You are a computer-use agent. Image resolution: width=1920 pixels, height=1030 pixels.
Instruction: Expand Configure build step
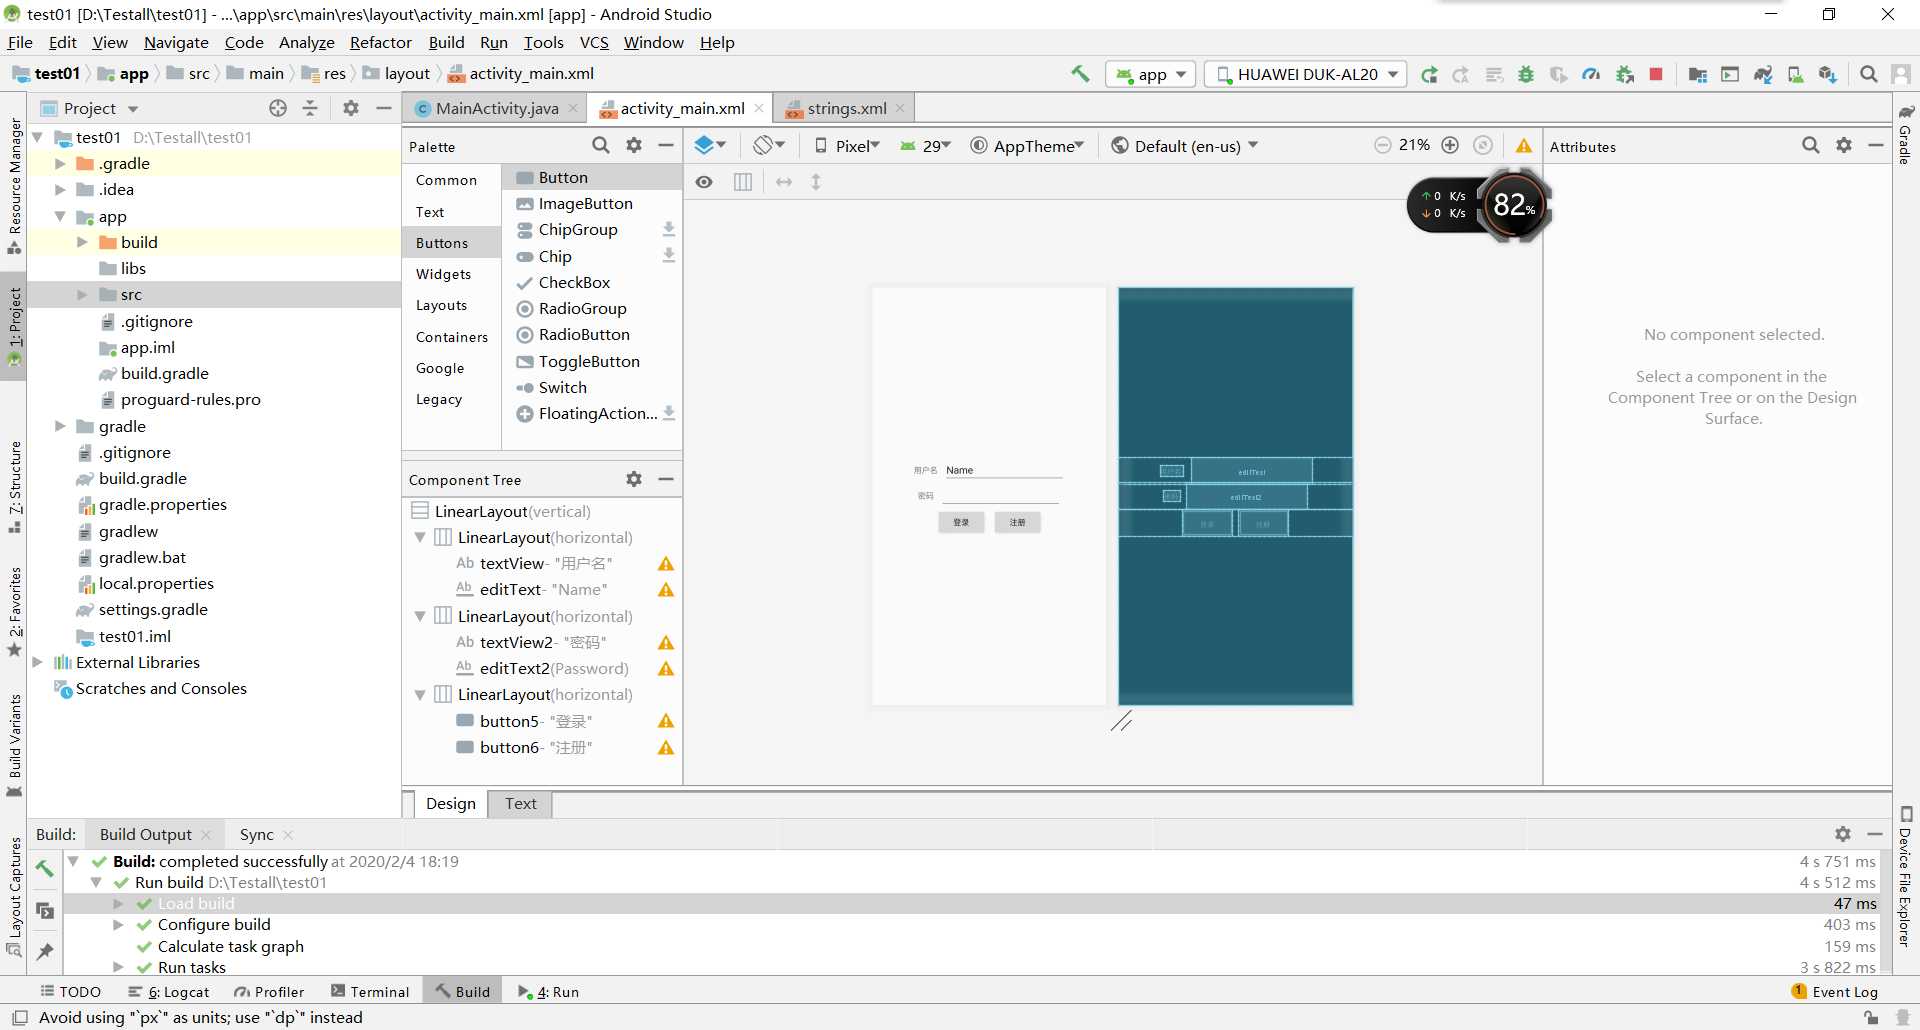click(x=118, y=924)
